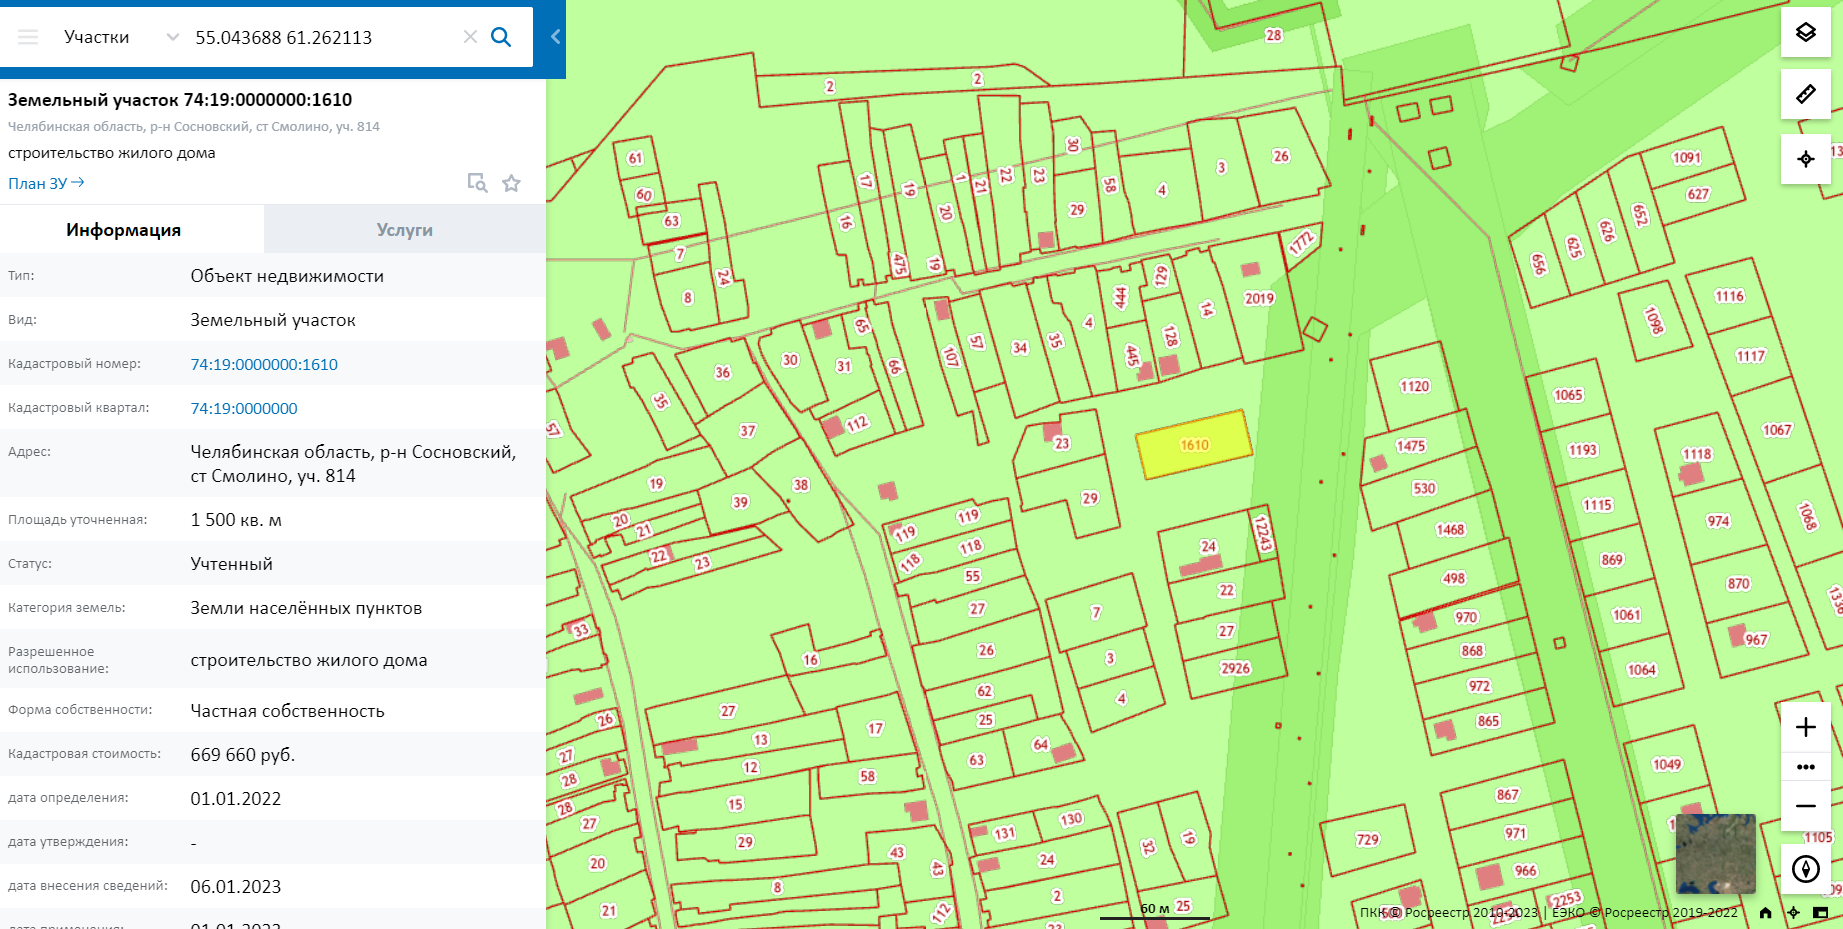
Task: Select the Информация tab
Action: [x=123, y=230]
